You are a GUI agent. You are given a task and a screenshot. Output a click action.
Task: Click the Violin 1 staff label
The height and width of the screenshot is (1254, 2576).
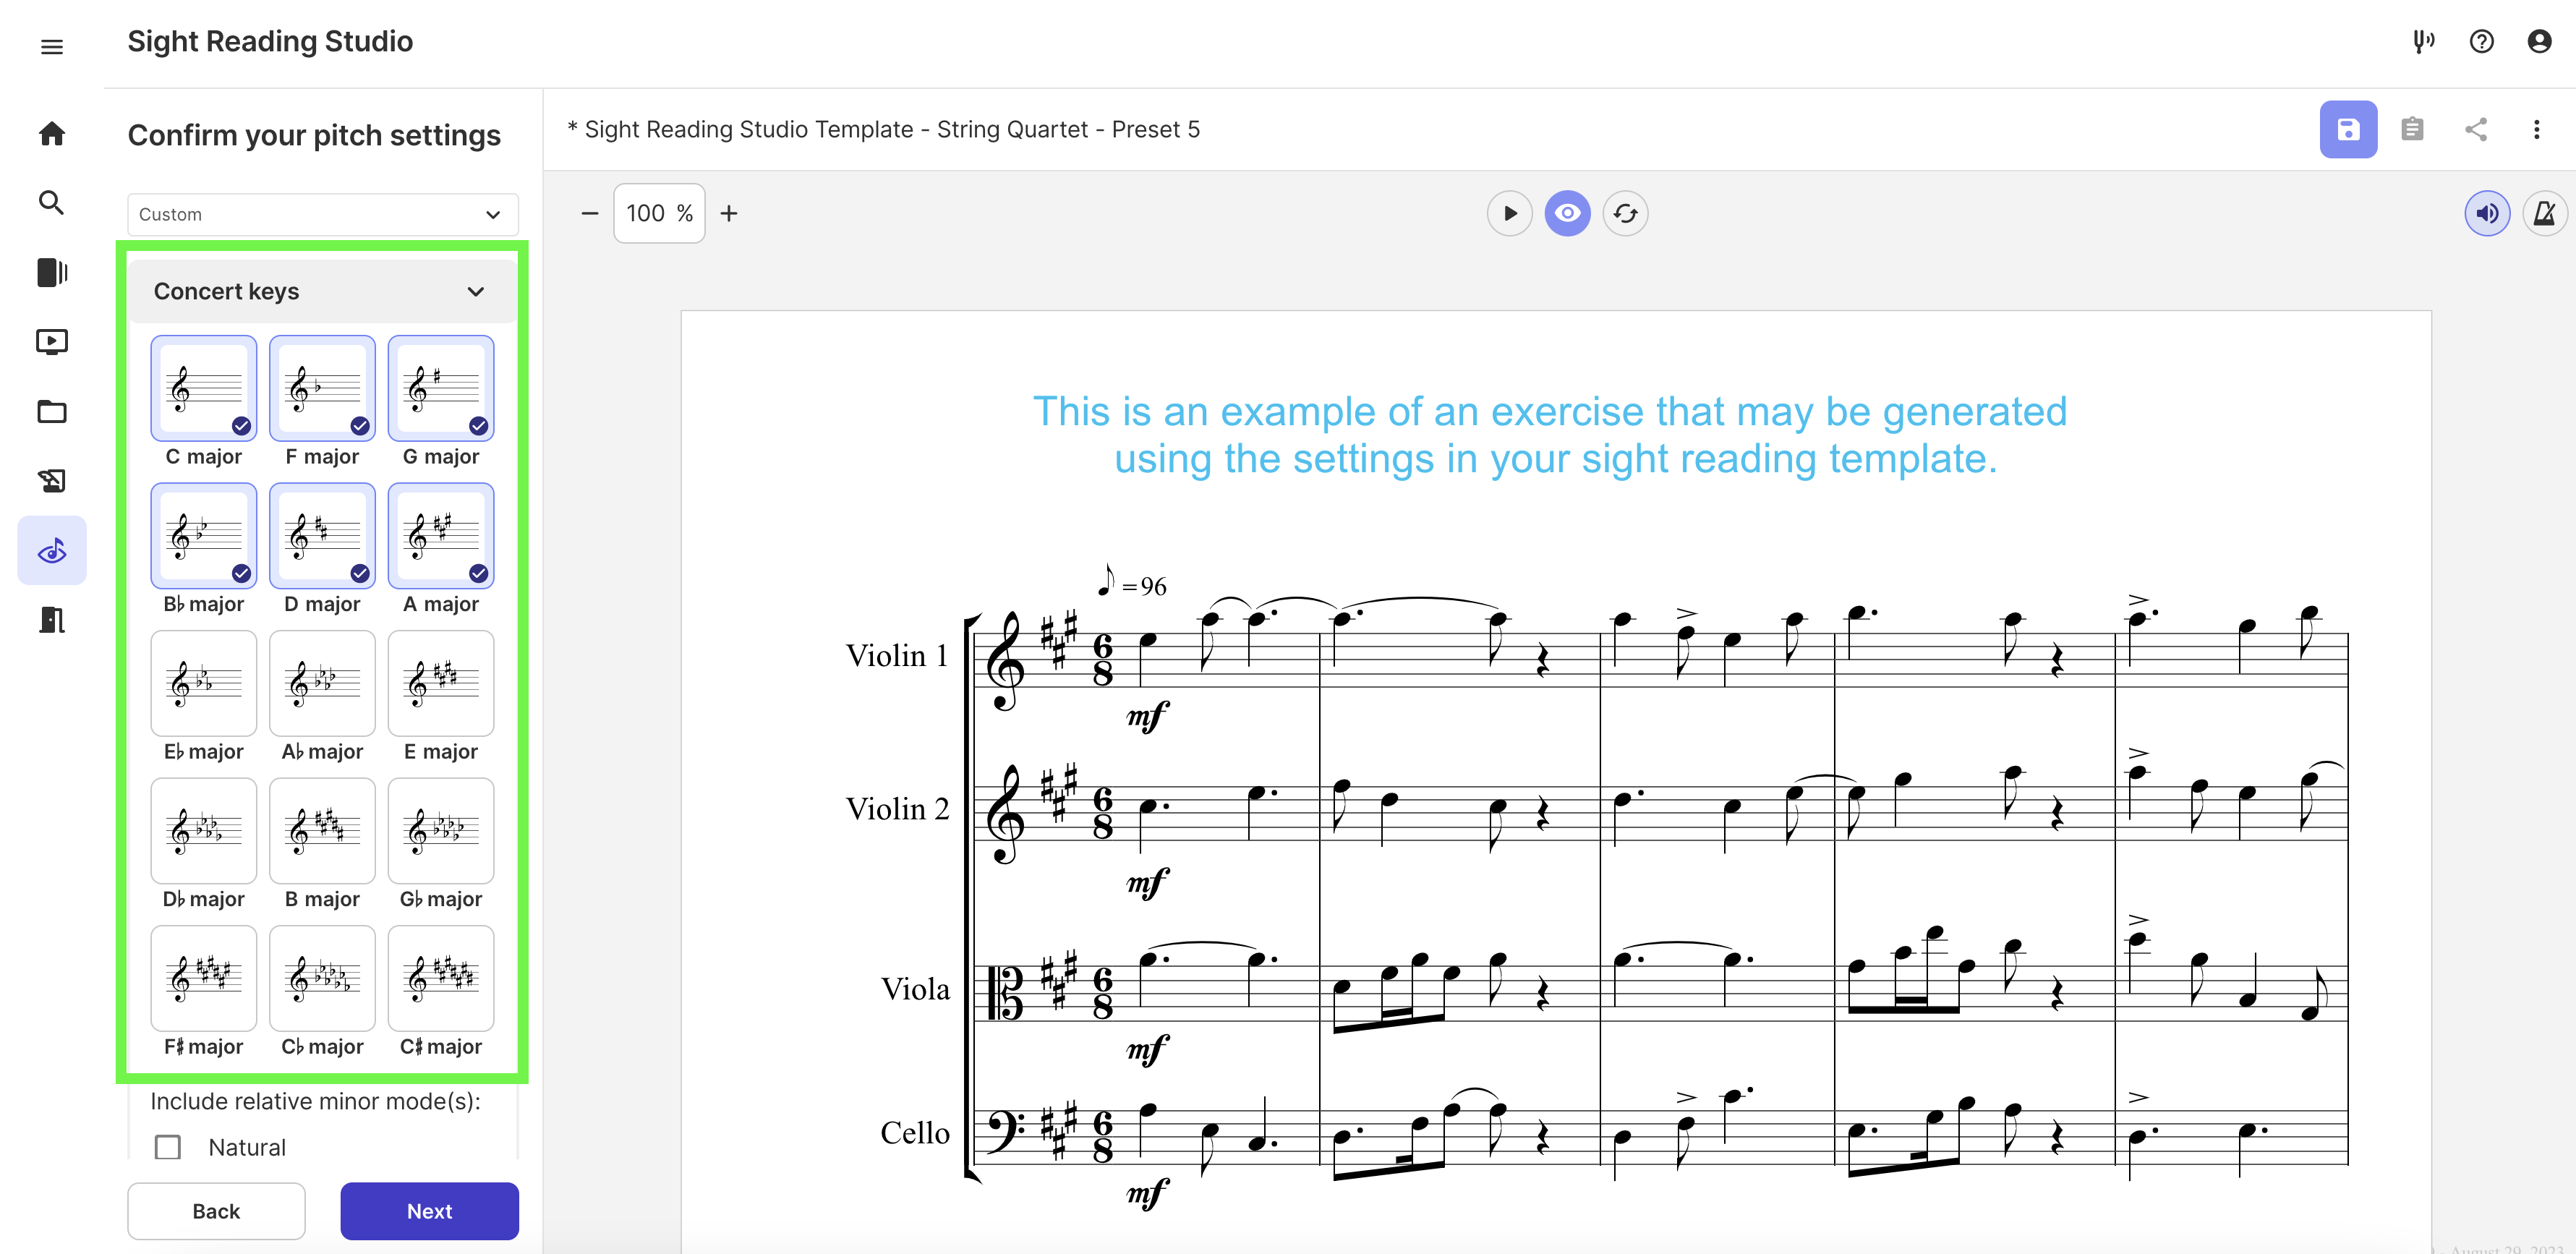click(897, 656)
